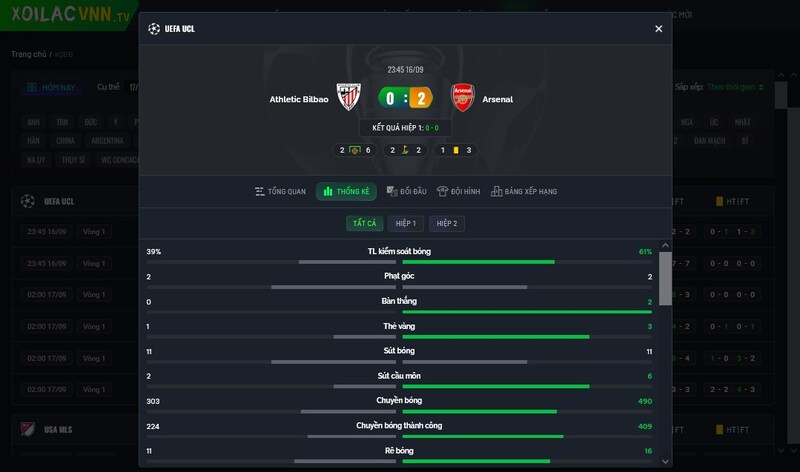Open the Tổng quan tab
800x472 pixels.
tap(280, 191)
